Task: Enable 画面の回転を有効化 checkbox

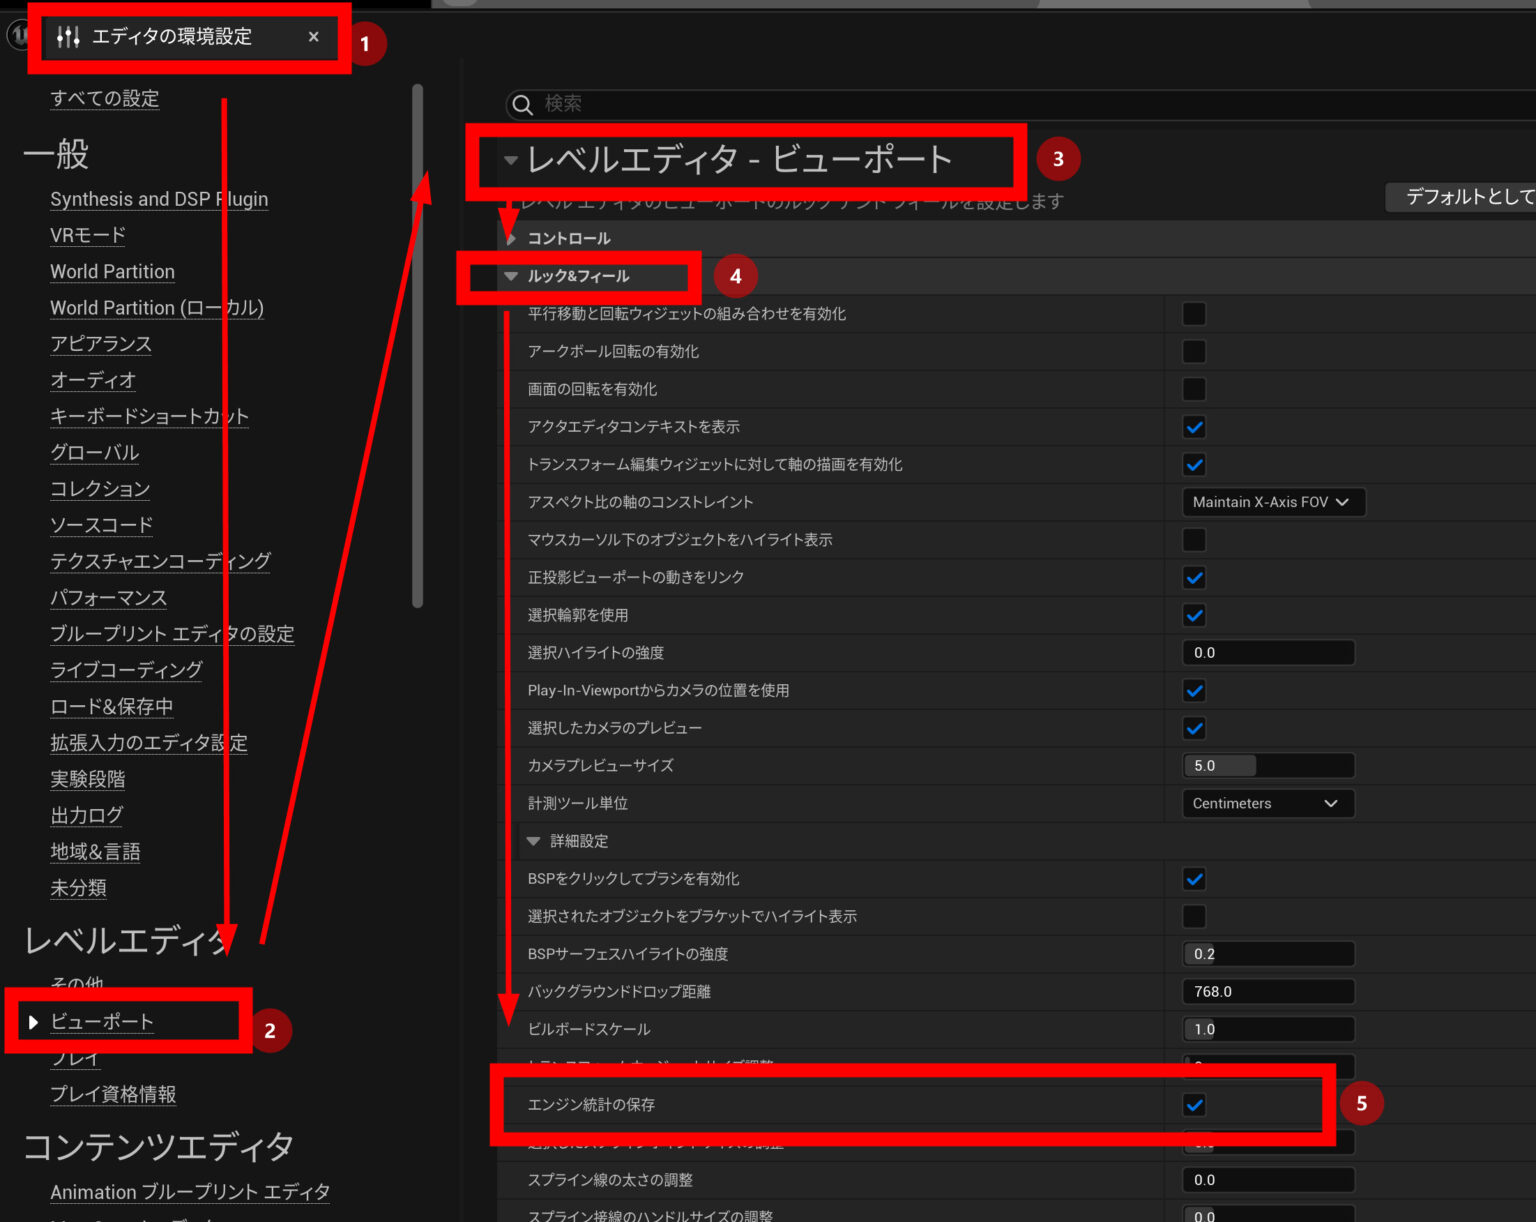Action: click(x=1194, y=389)
